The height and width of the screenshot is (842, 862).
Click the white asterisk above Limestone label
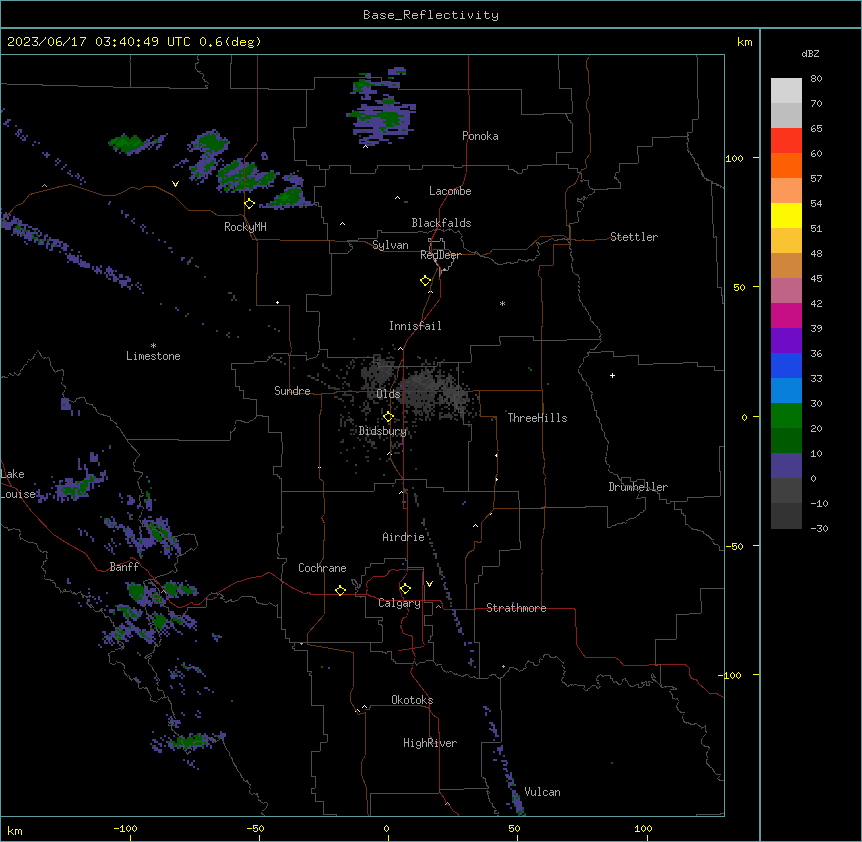click(x=153, y=346)
